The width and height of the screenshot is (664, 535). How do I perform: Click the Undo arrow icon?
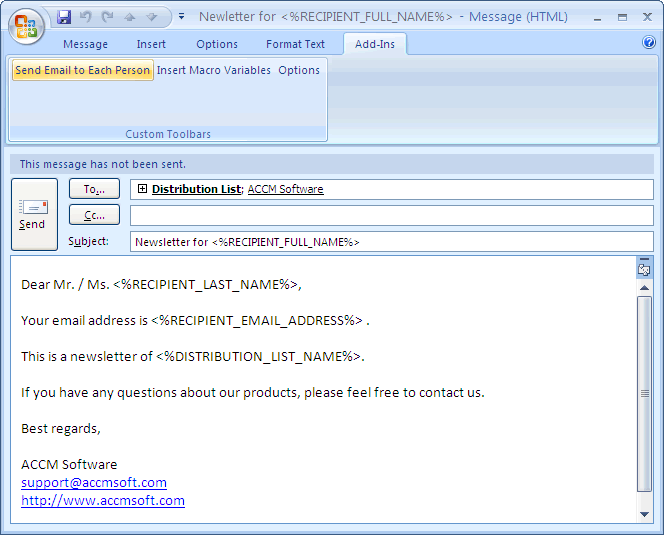click(86, 17)
